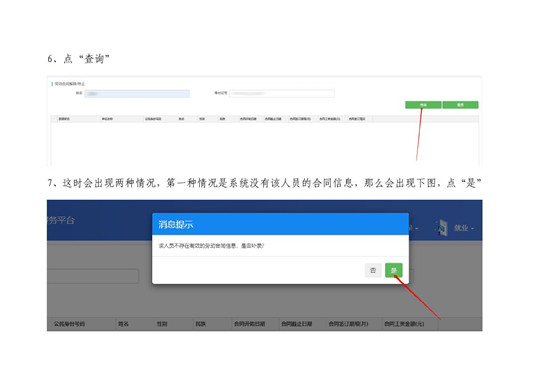Focus the 姓名 name input field

pos(137,94)
